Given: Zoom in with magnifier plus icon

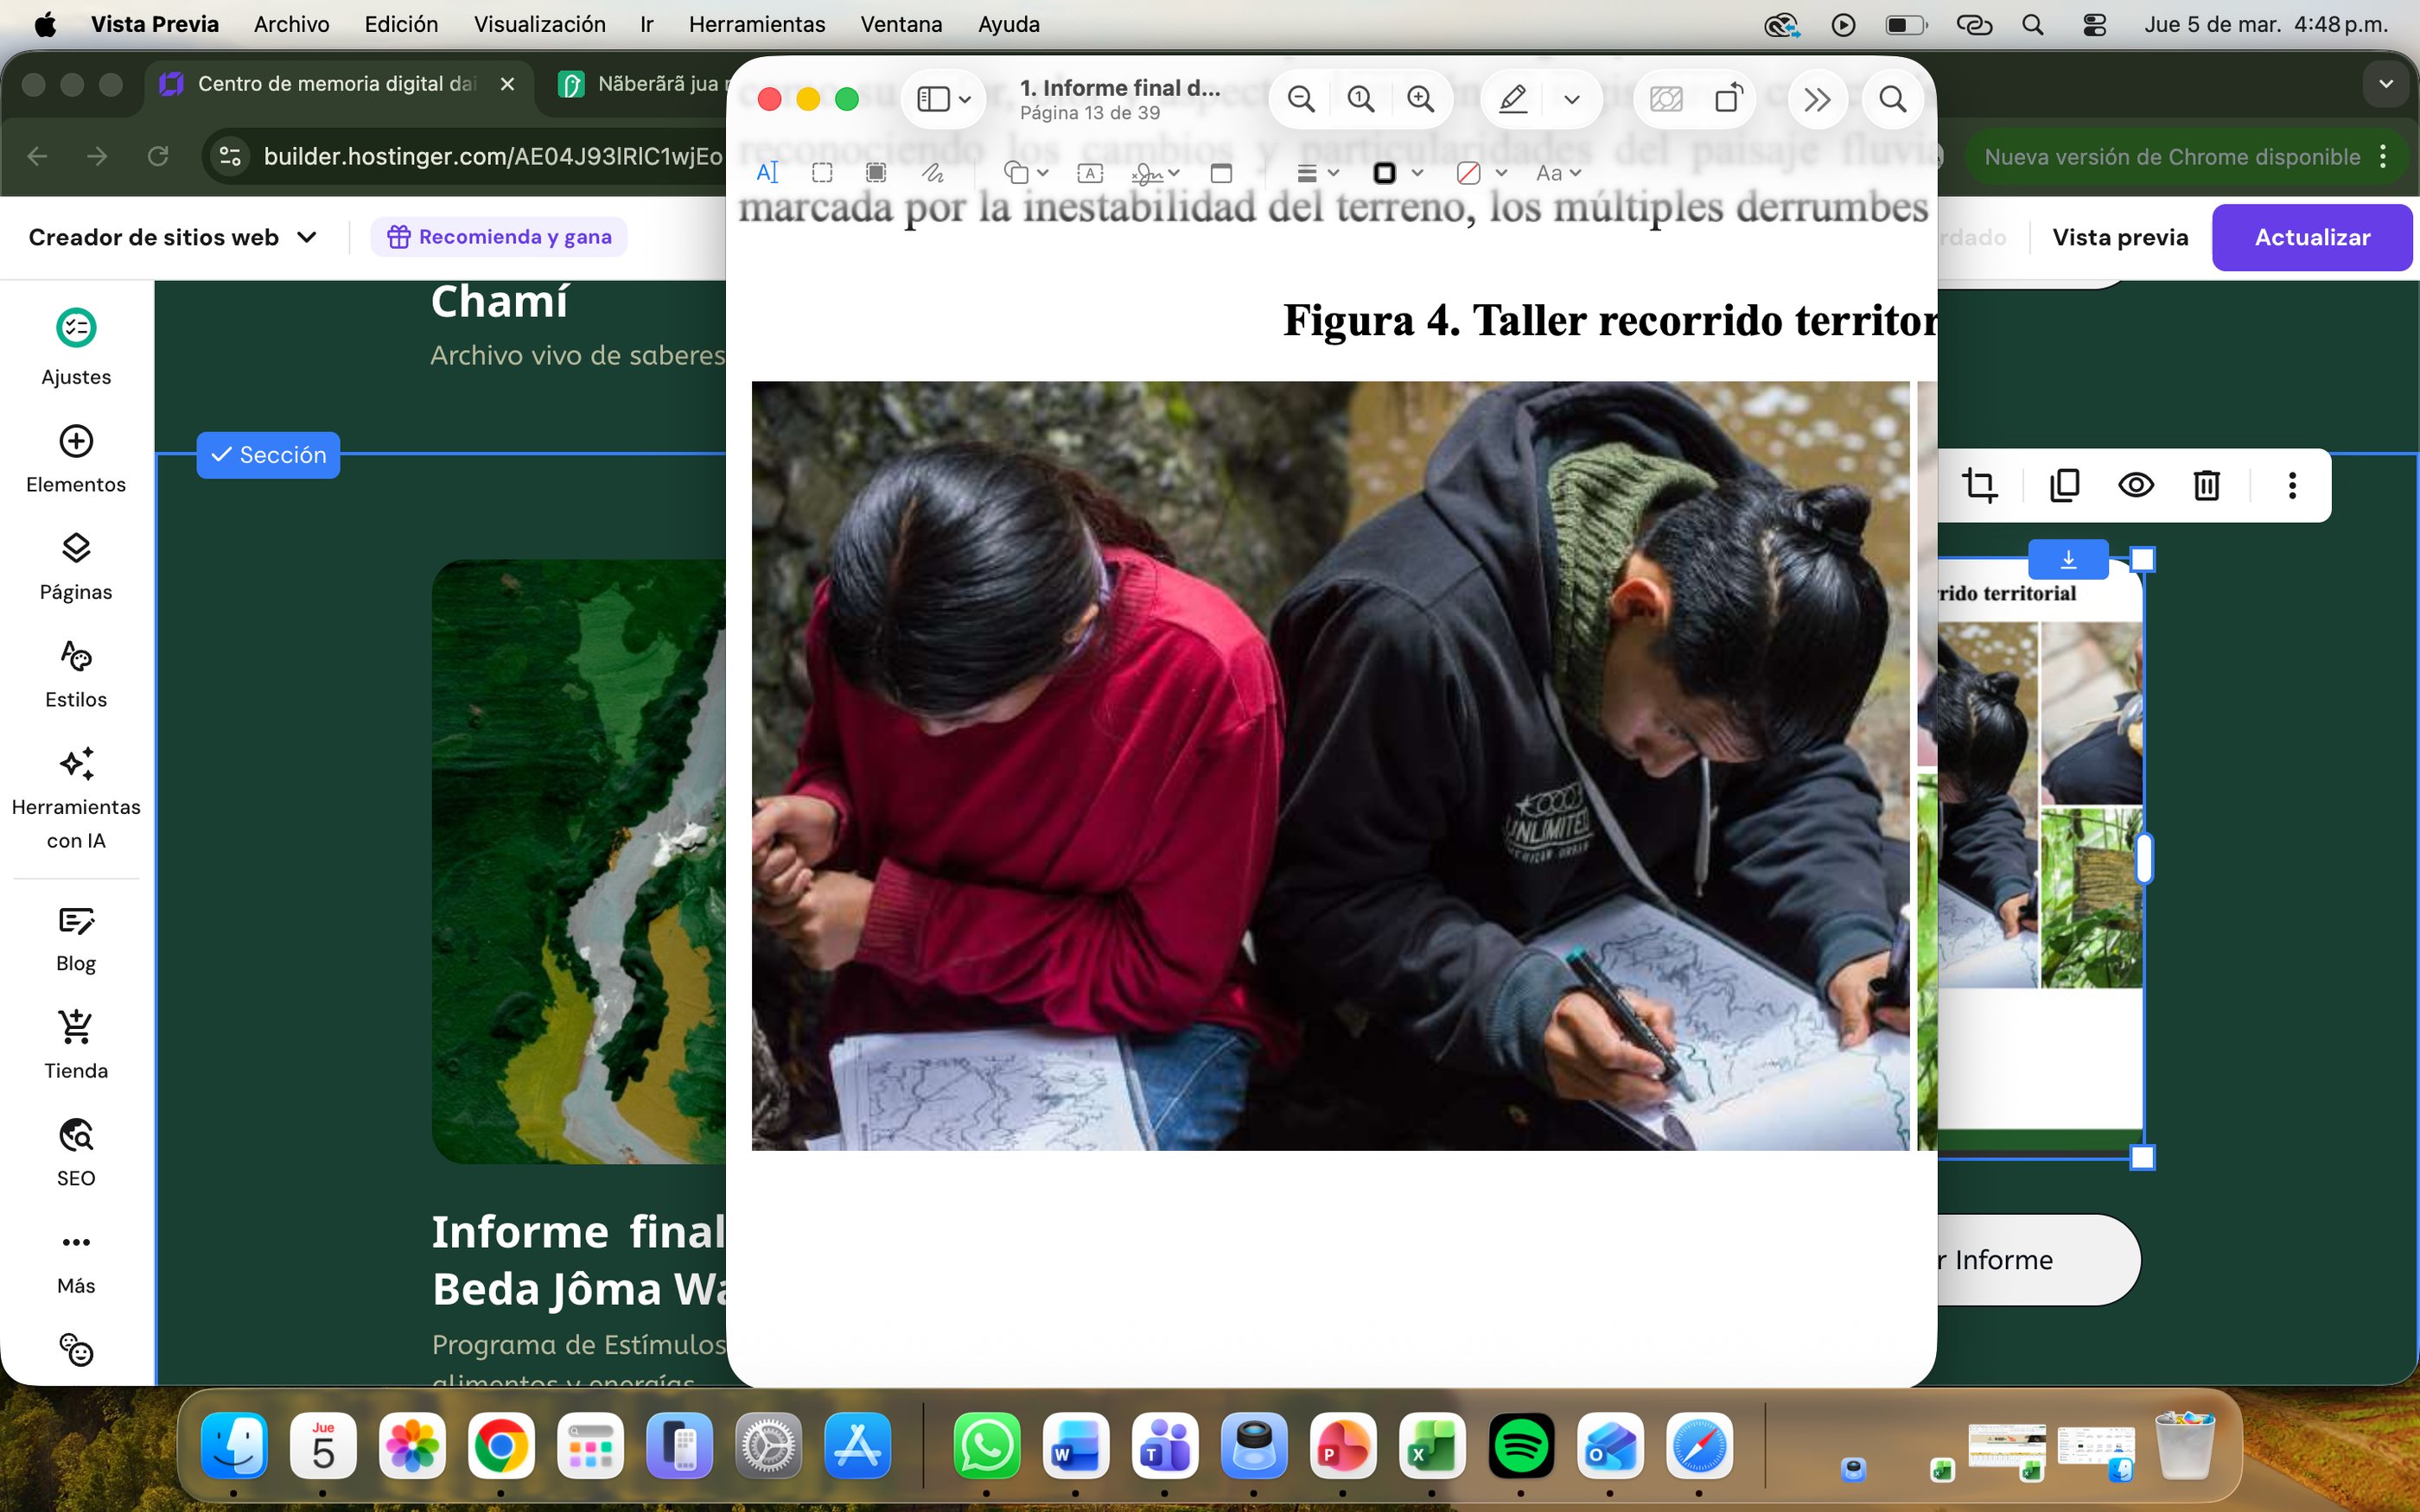Looking at the screenshot, I should pyautogui.click(x=1420, y=99).
